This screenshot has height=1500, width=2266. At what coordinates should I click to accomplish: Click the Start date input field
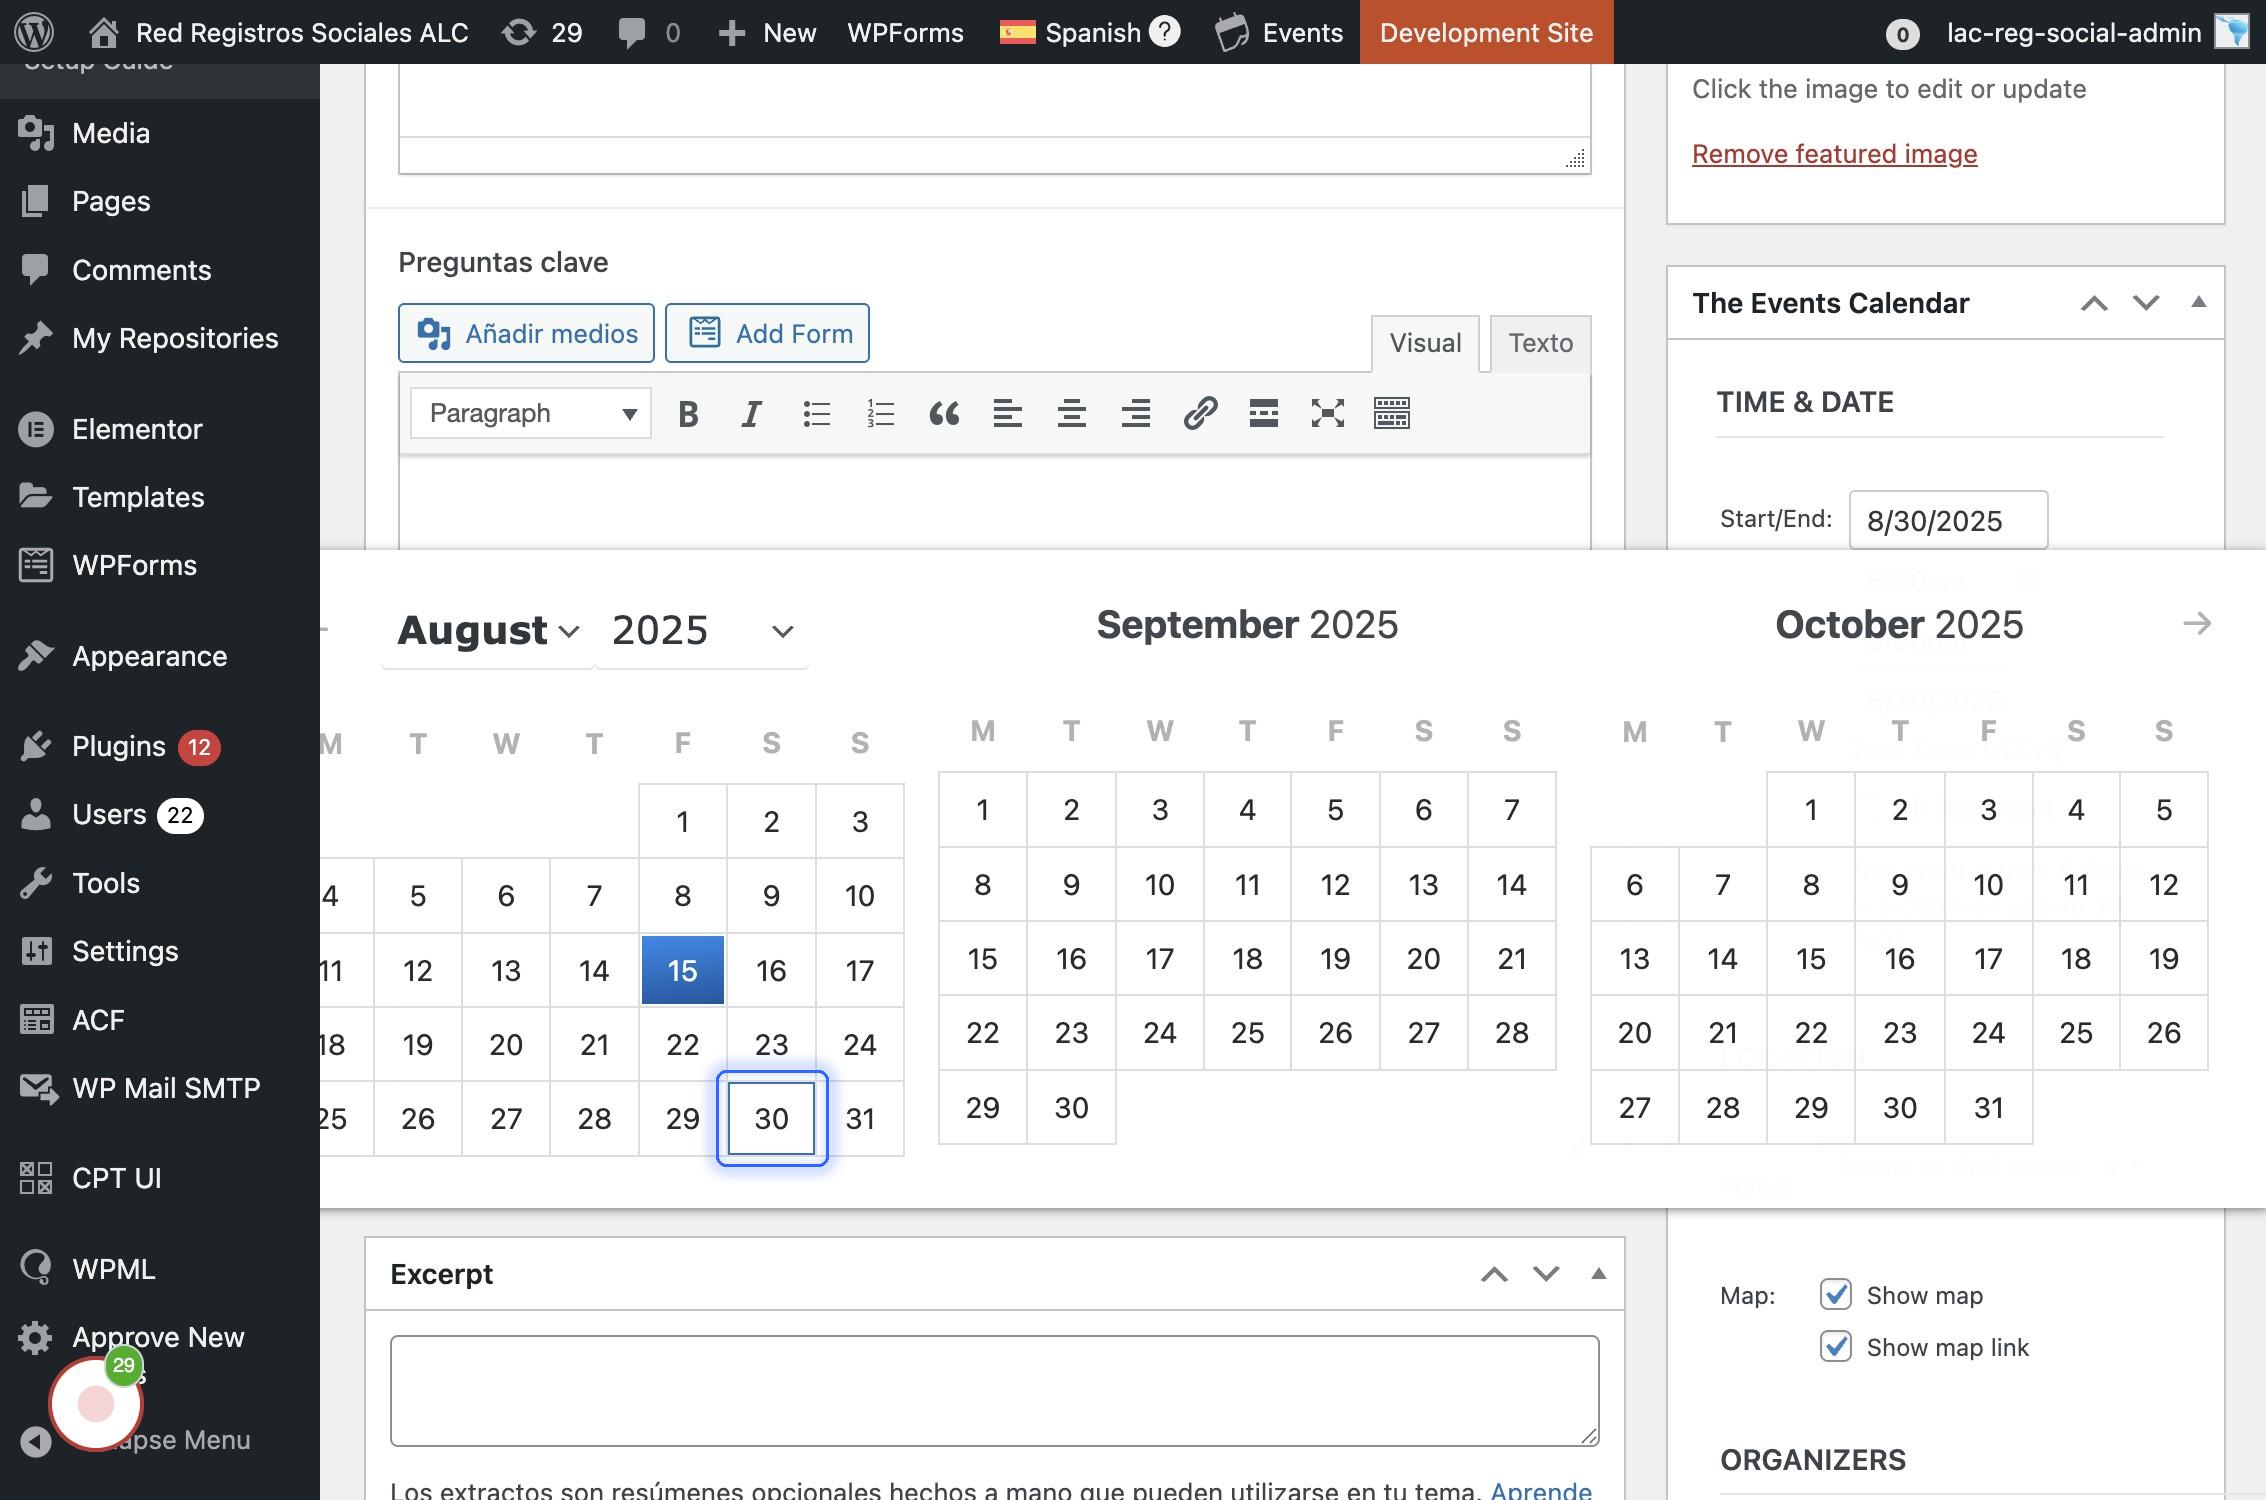click(x=1947, y=520)
